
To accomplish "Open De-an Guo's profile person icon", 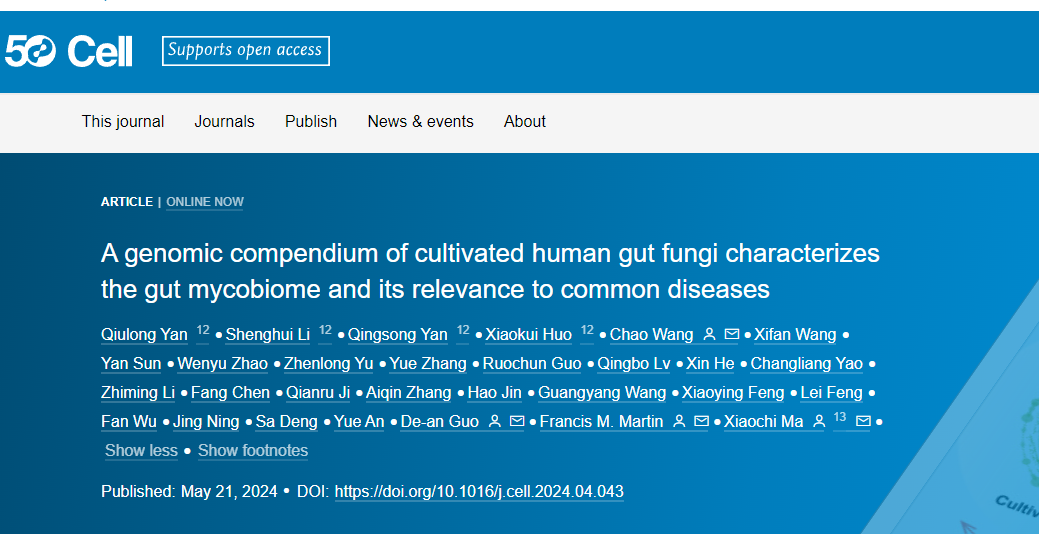I will pos(494,421).
